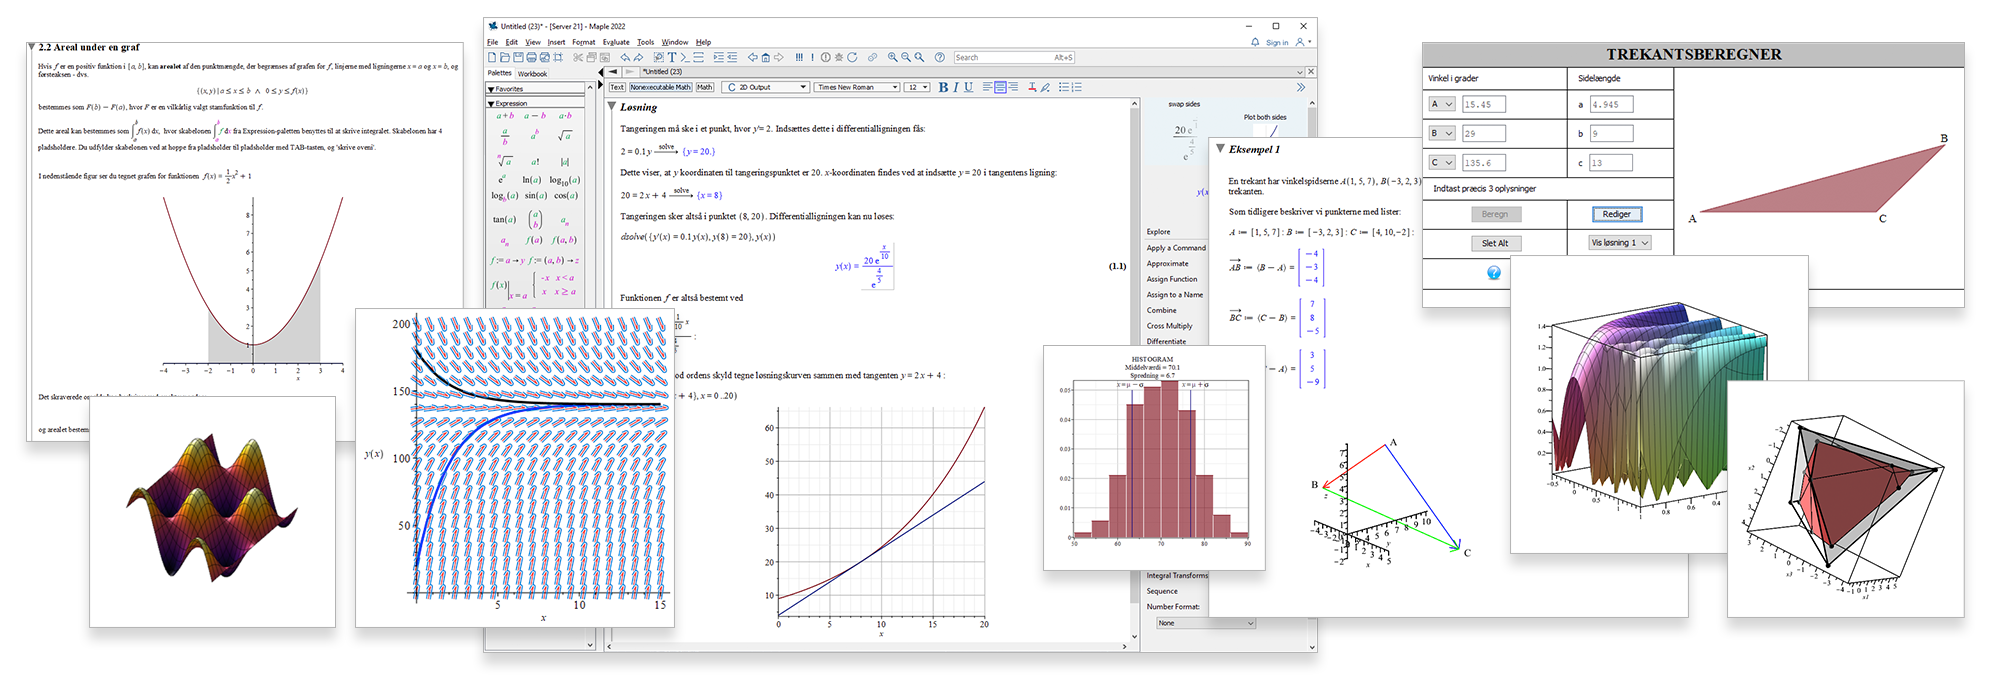Click the Rediger button
This screenshot has height=690, width=2000.
click(x=1617, y=214)
